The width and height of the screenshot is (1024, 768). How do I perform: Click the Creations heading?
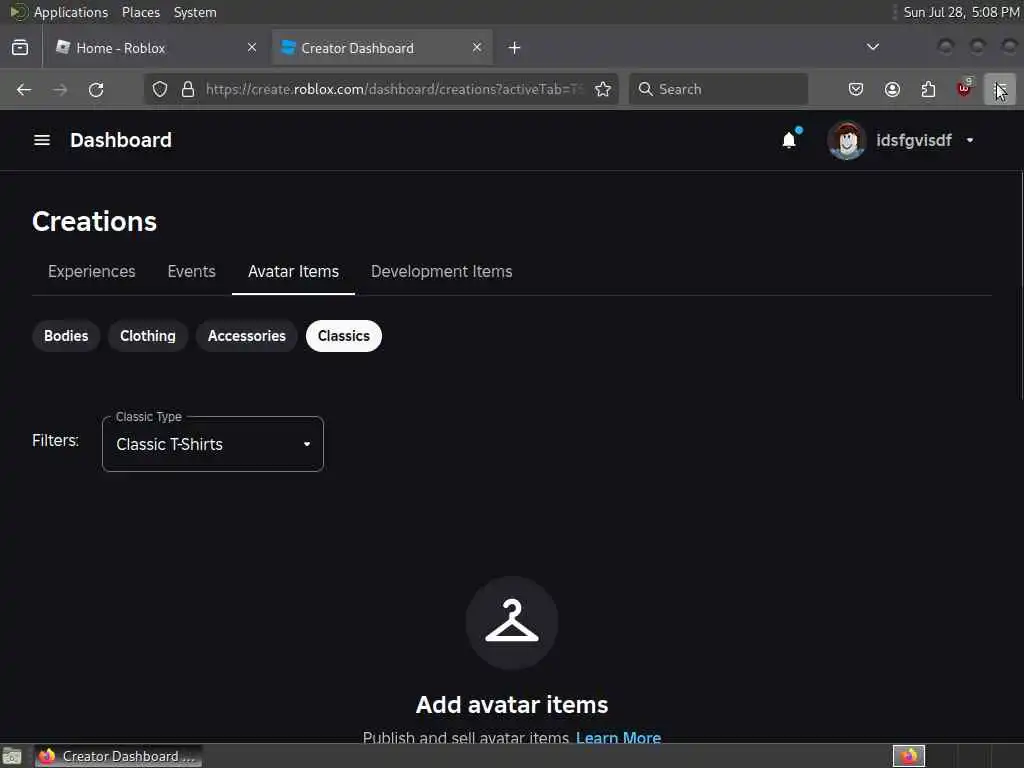point(95,221)
